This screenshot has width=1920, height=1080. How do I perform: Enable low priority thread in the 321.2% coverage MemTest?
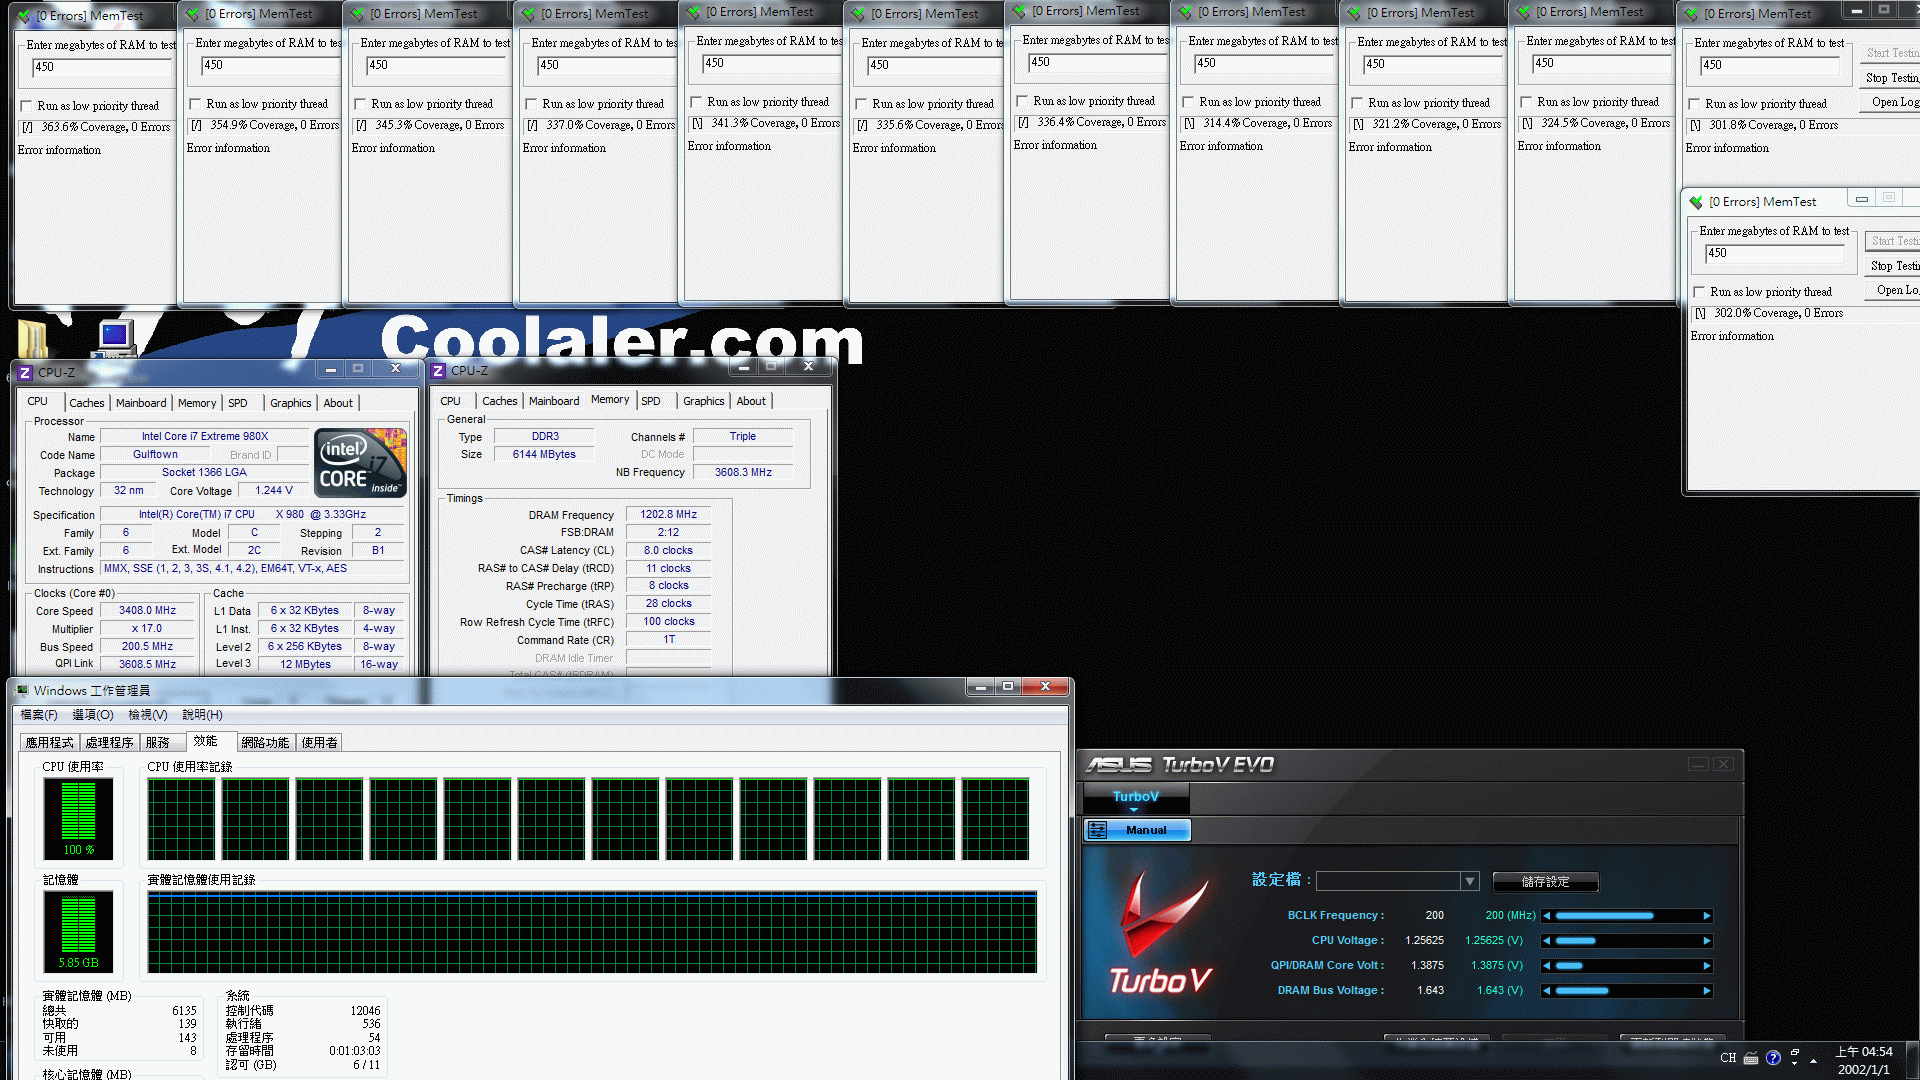(x=1357, y=103)
